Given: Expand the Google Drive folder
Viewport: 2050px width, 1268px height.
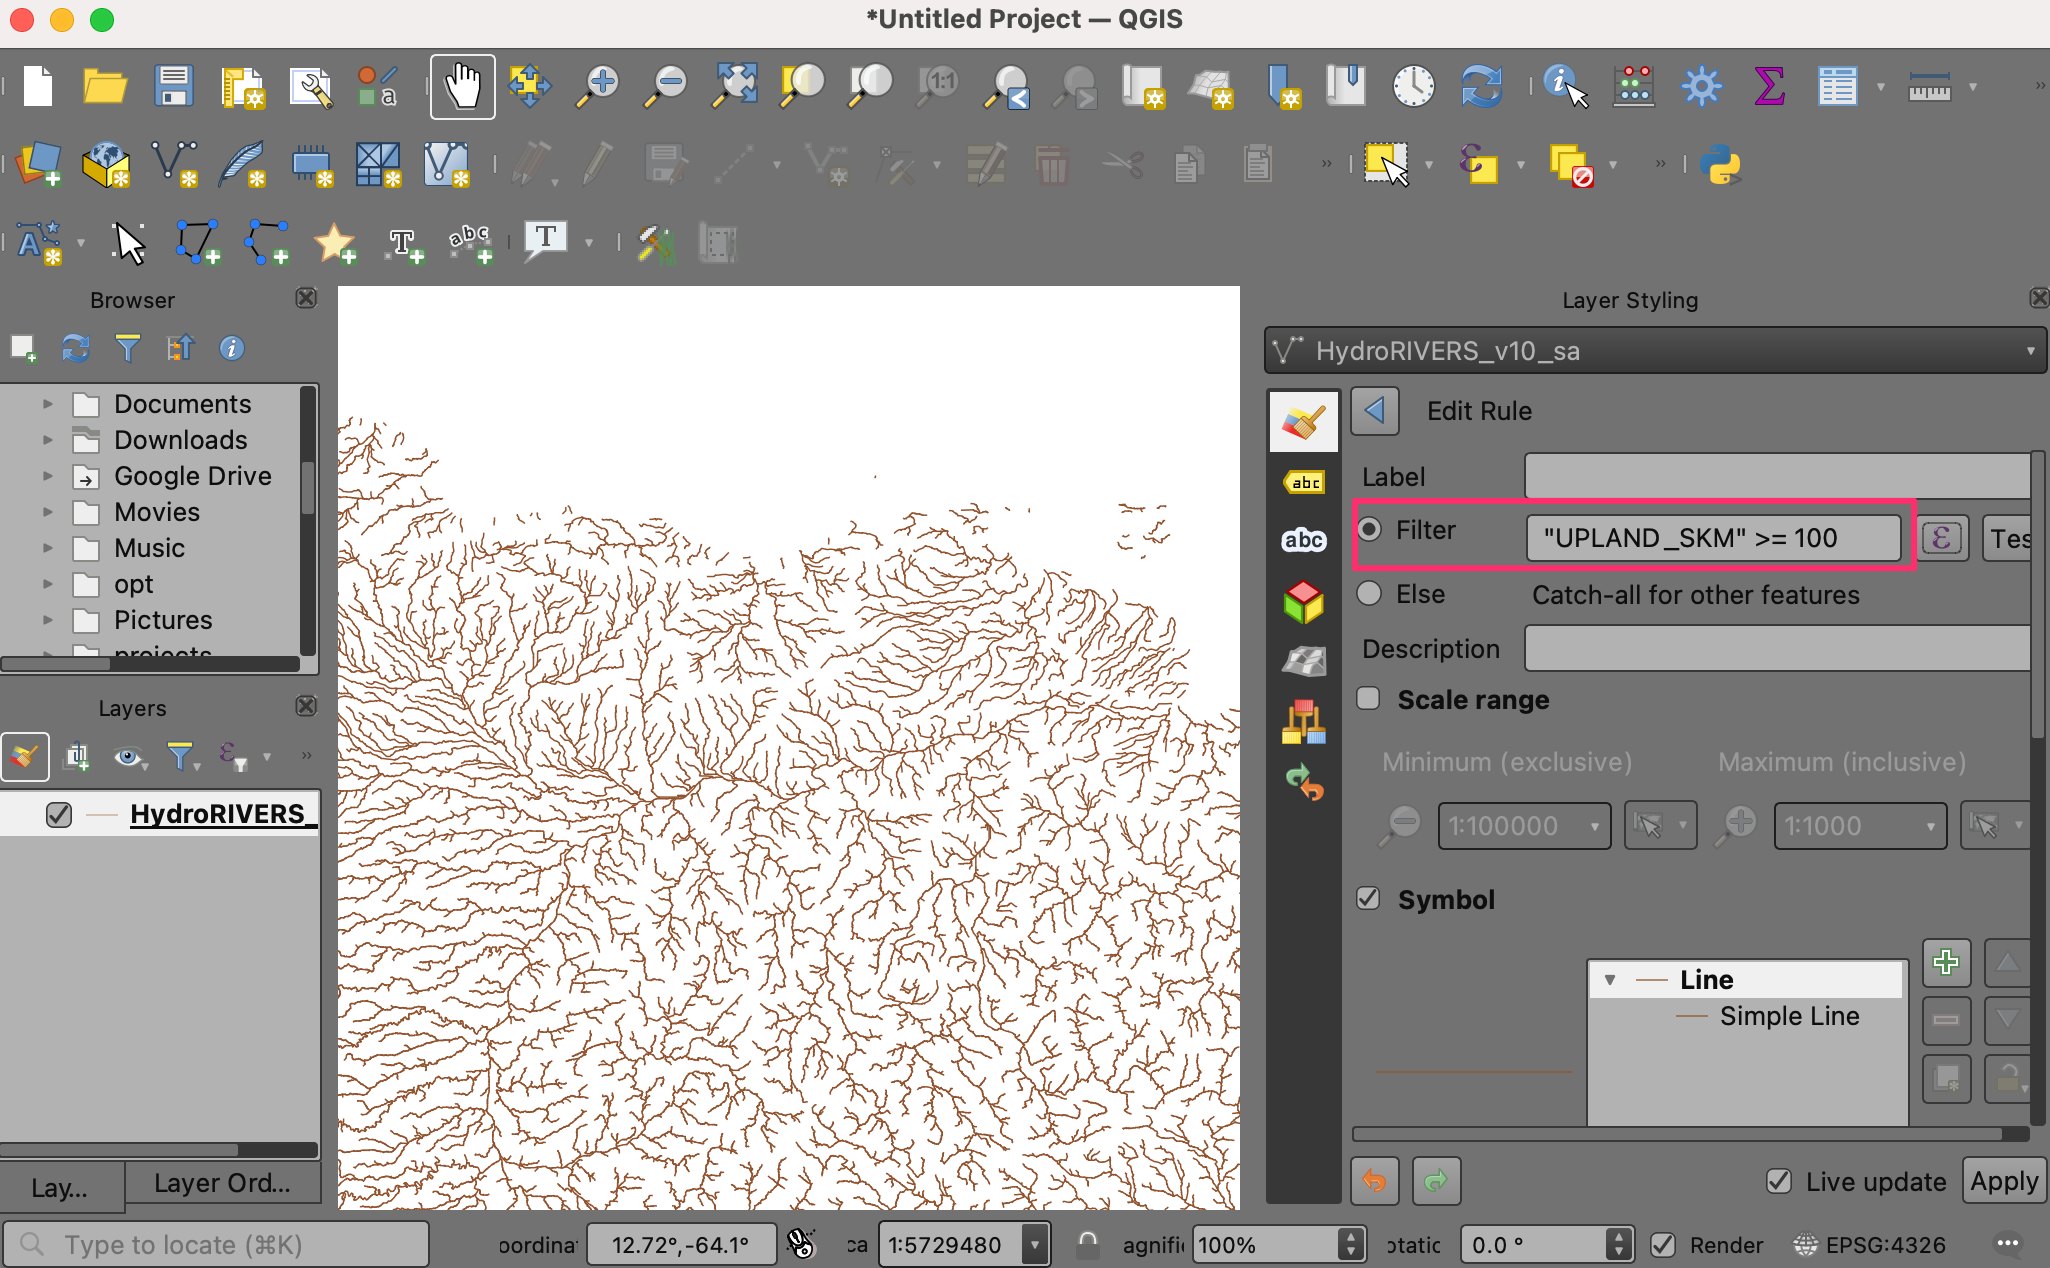Looking at the screenshot, I should (x=47, y=476).
